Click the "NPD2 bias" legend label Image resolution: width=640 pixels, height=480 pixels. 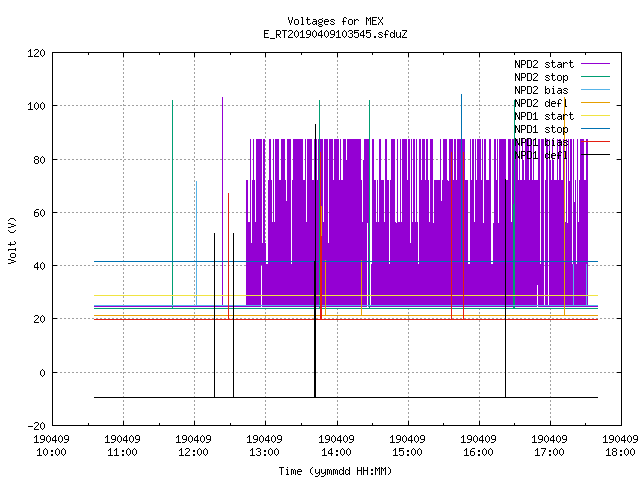coord(541,90)
